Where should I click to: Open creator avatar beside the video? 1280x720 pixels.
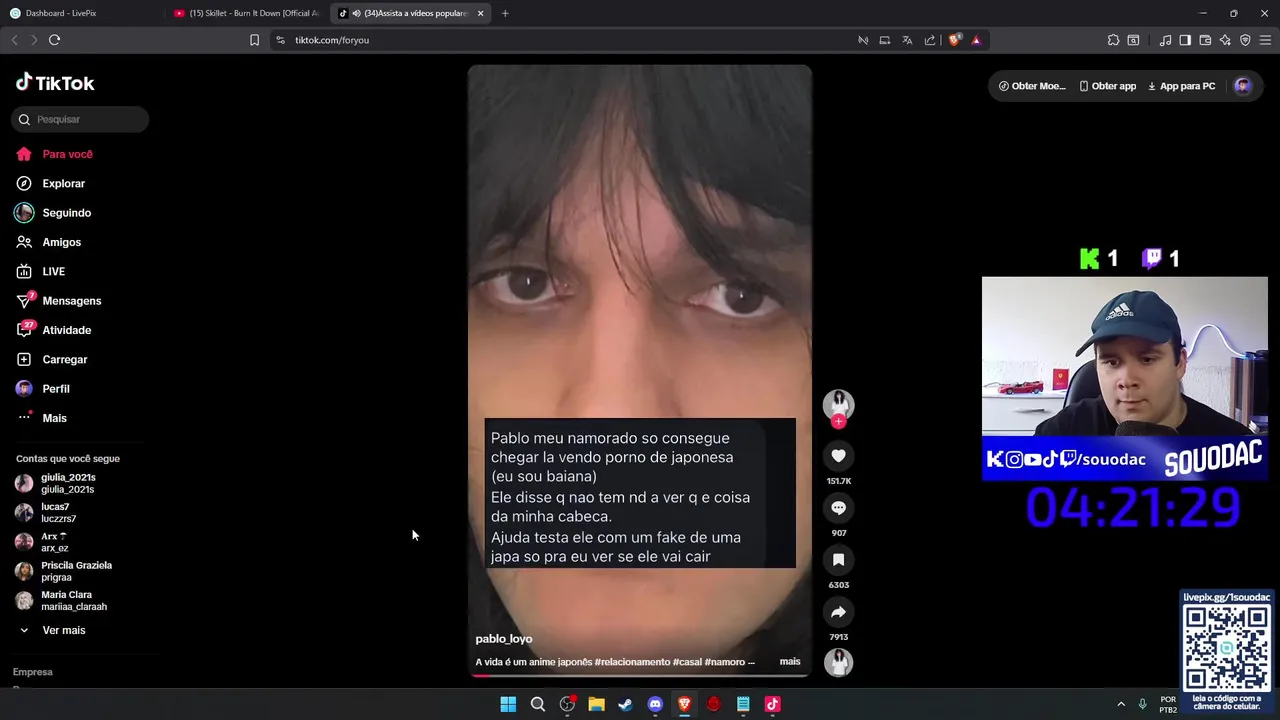838,404
